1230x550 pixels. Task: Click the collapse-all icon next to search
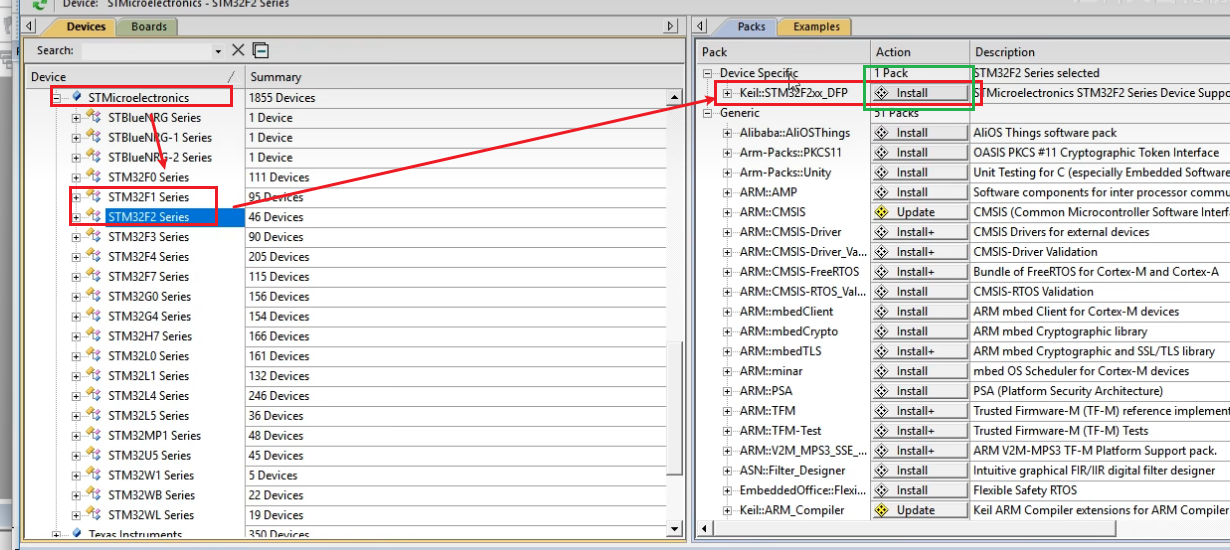coord(260,50)
